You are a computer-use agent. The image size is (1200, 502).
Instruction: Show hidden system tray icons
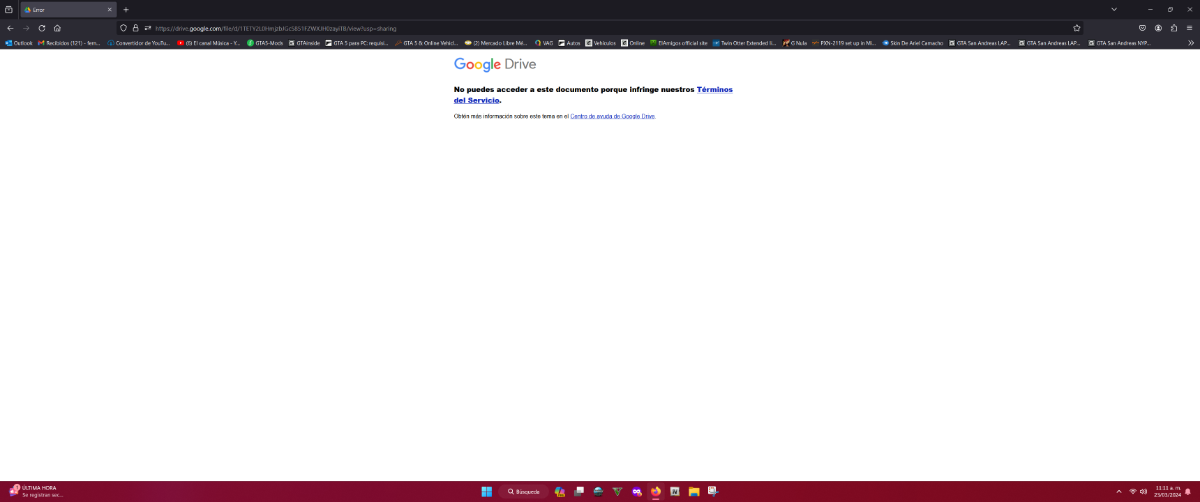point(1119,492)
